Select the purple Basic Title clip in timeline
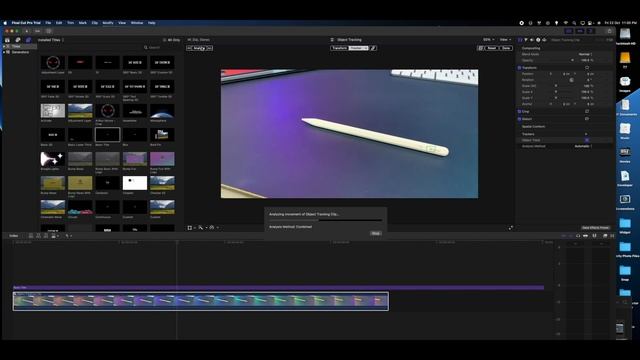 (x=278, y=288)
